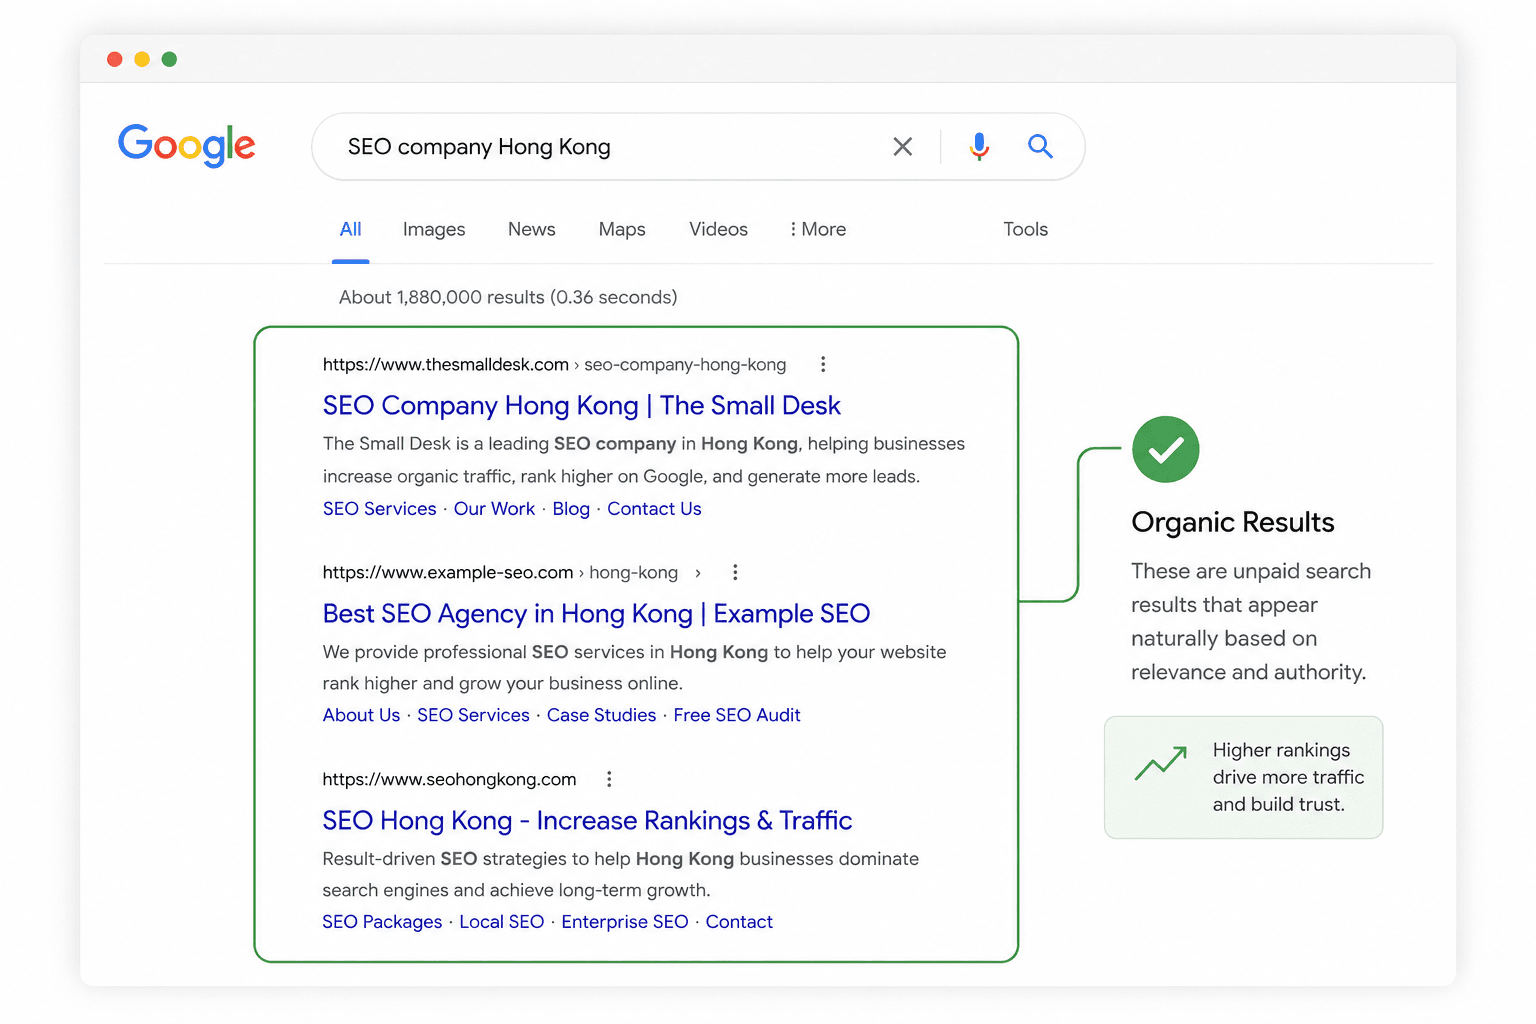Click 'We provide professional SEO services' snippet

point(634,667)
